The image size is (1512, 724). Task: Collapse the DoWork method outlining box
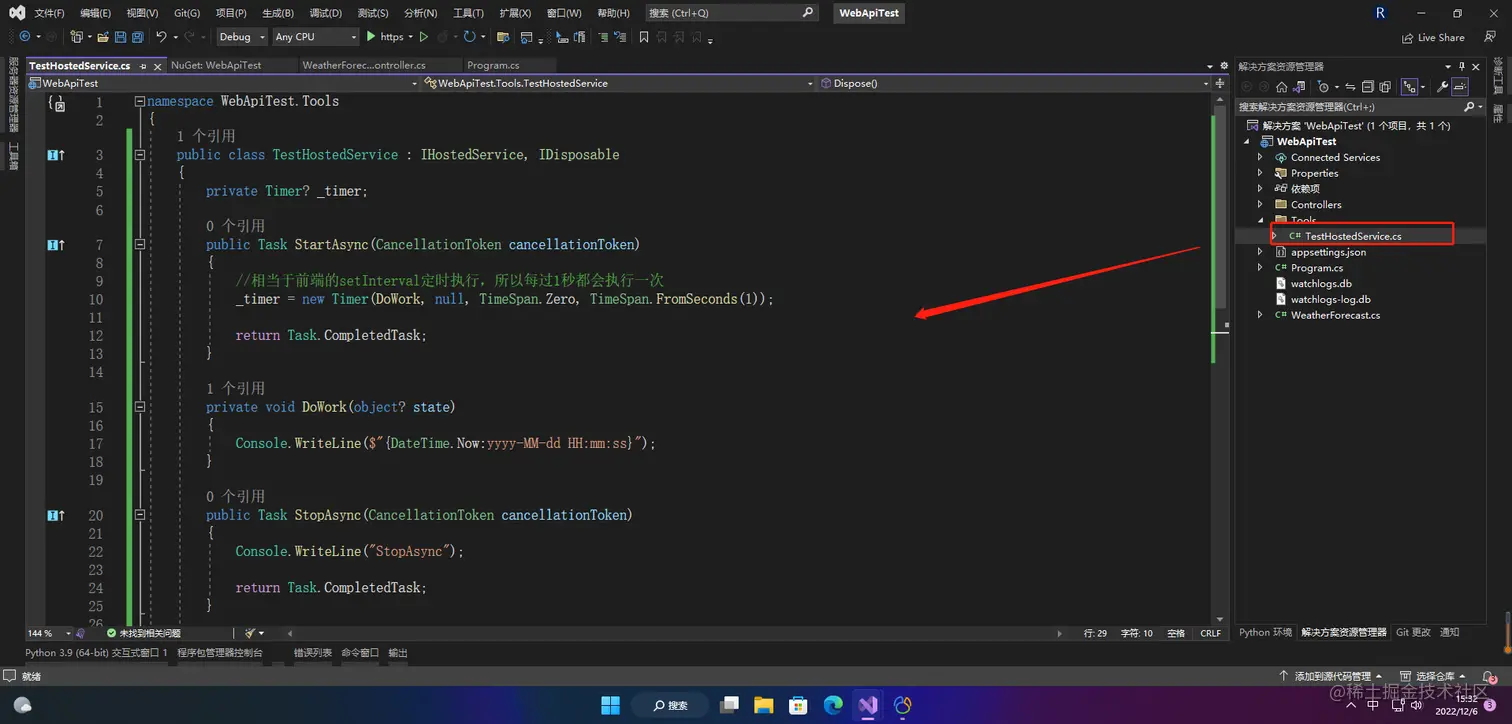[140, 407]
